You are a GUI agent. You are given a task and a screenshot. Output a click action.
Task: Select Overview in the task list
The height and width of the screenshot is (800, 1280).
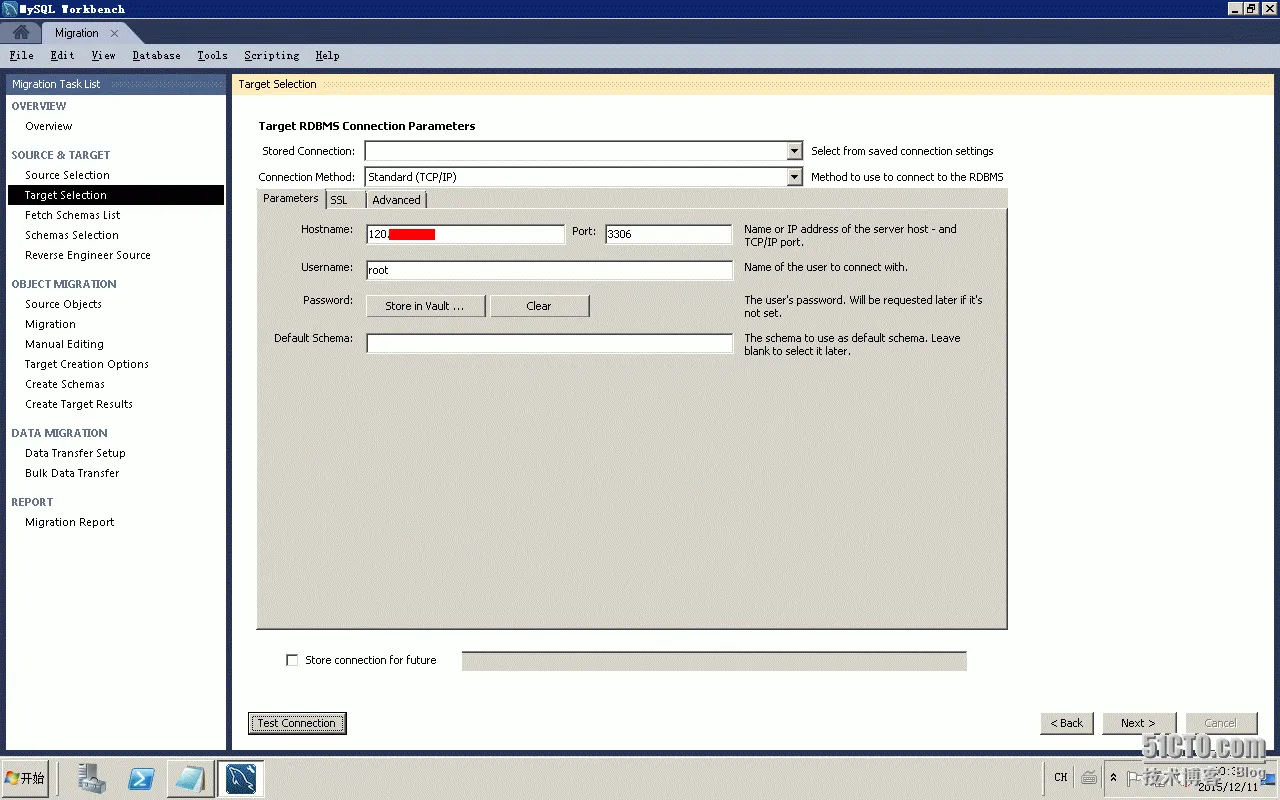tap(49, 126)
